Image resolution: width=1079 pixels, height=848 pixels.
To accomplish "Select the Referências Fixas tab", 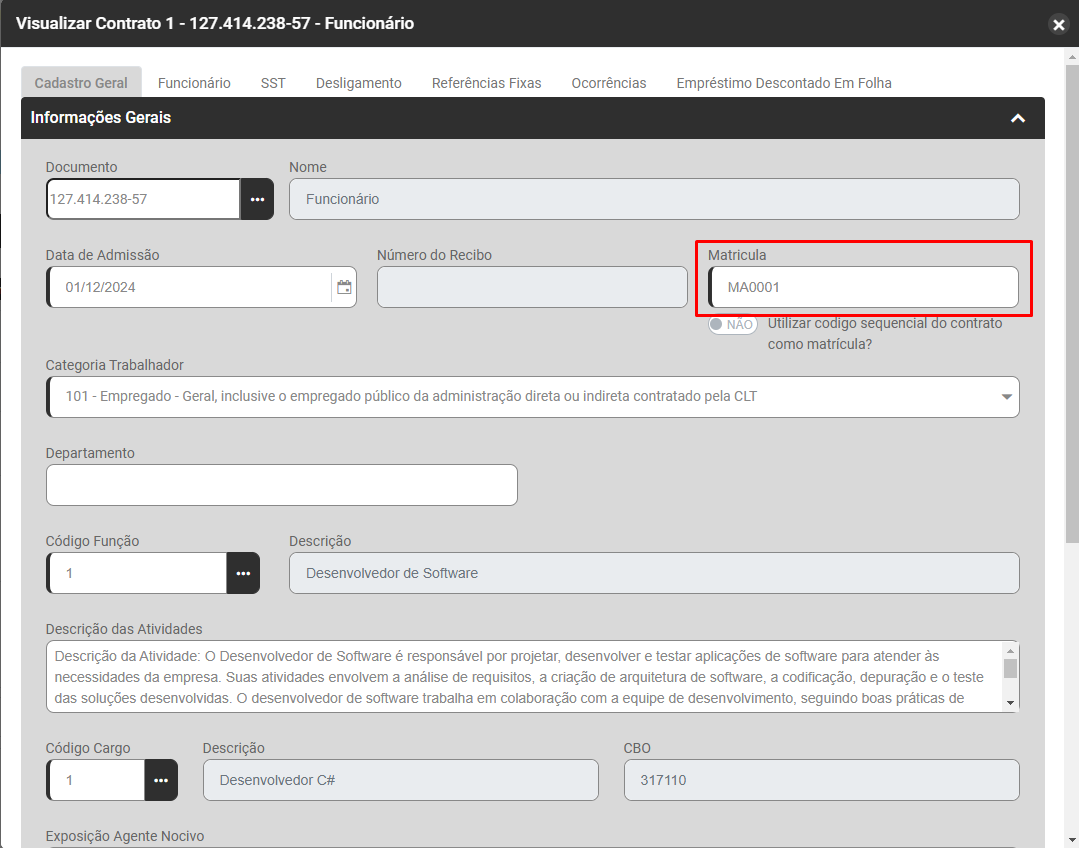I will pyautogui.click(x=486, y=83).
